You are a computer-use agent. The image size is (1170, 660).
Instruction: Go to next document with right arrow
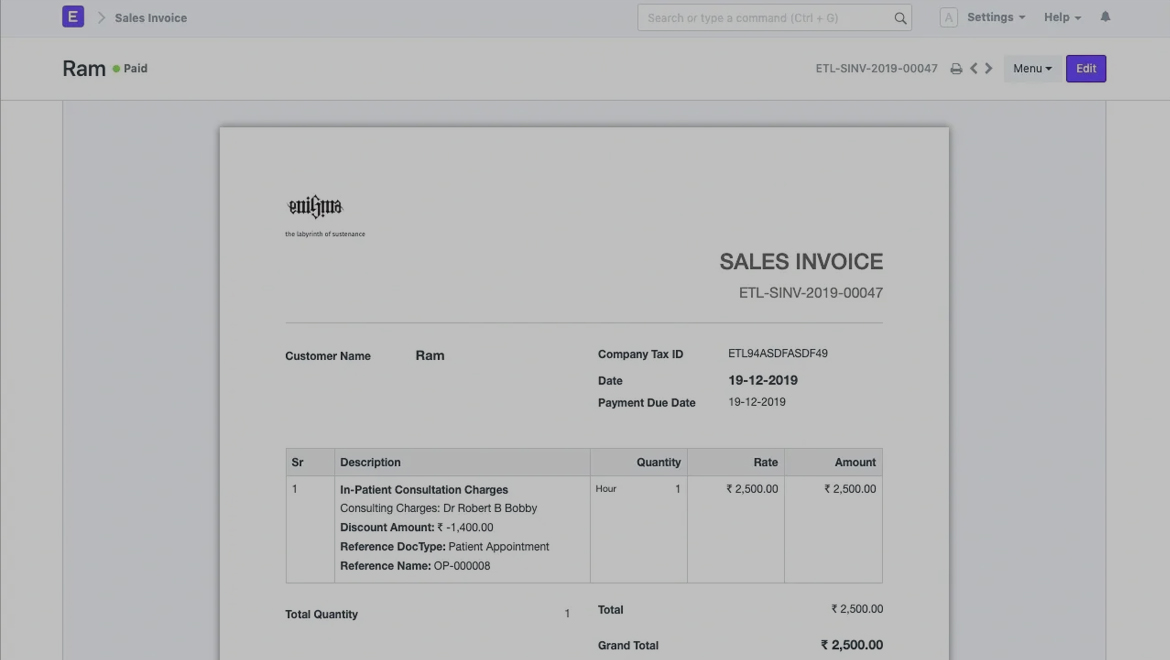tap(989, 69)
